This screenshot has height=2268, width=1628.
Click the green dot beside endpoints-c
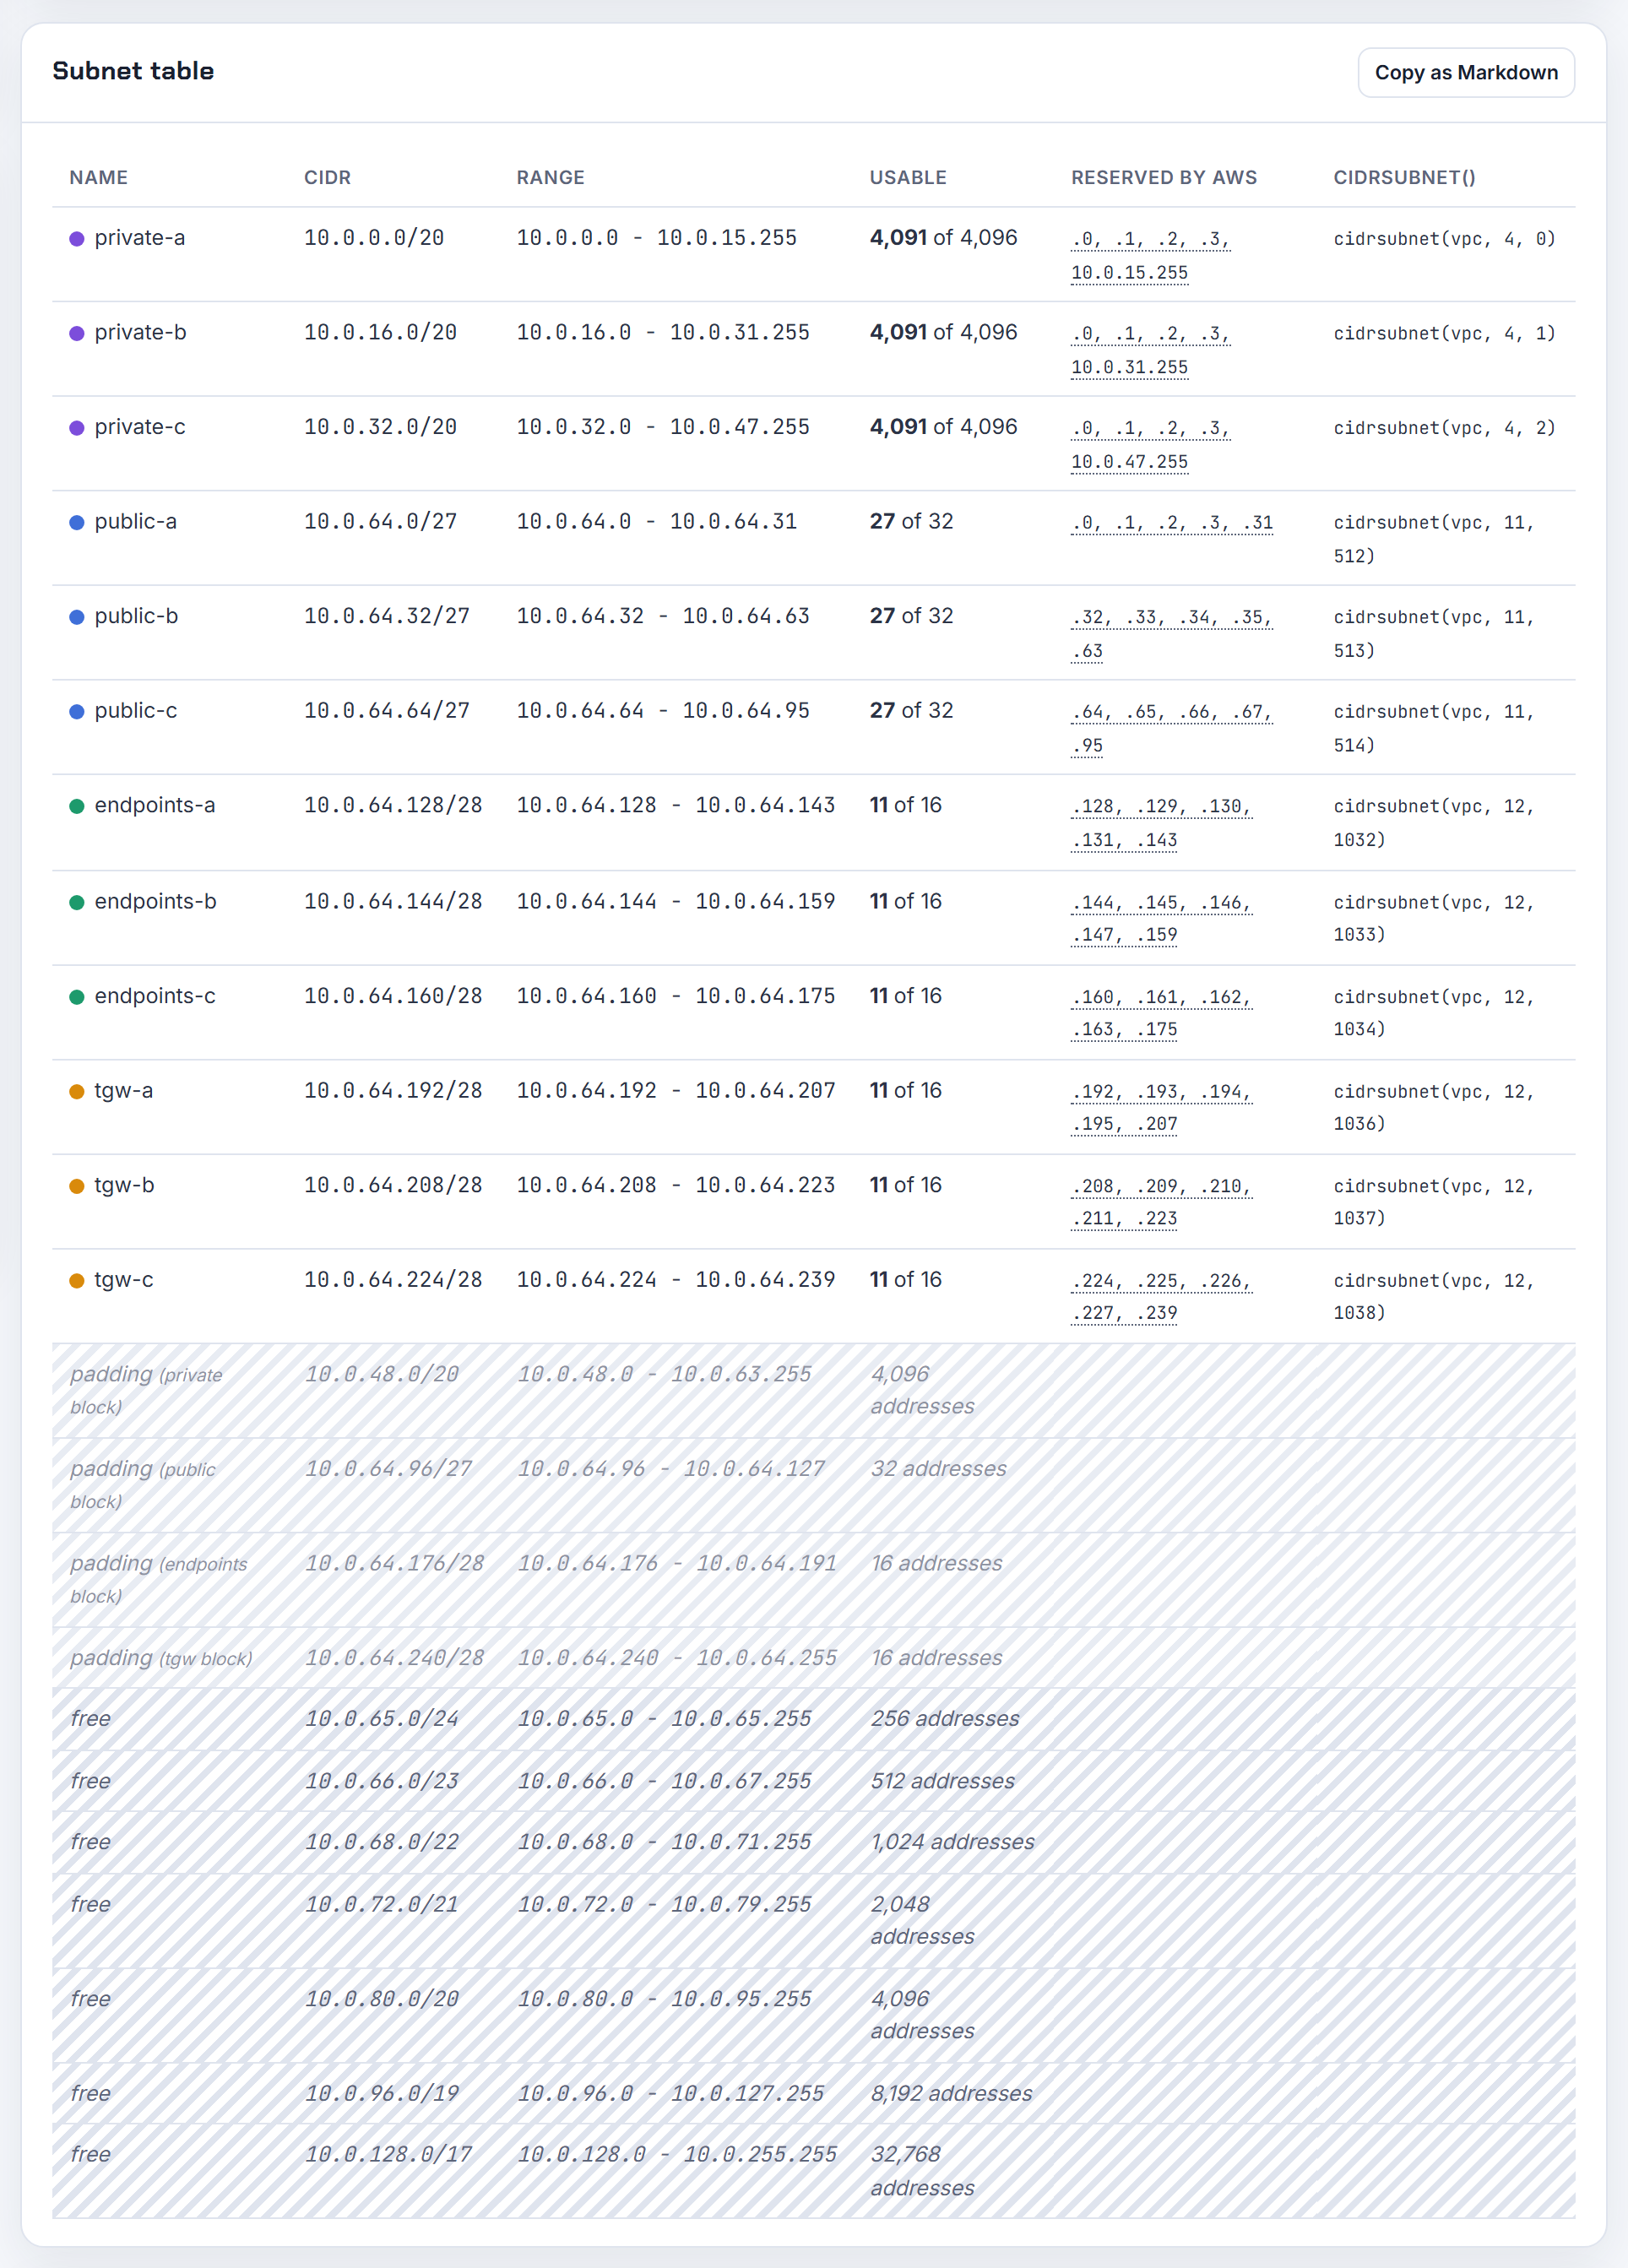point(77,997)
